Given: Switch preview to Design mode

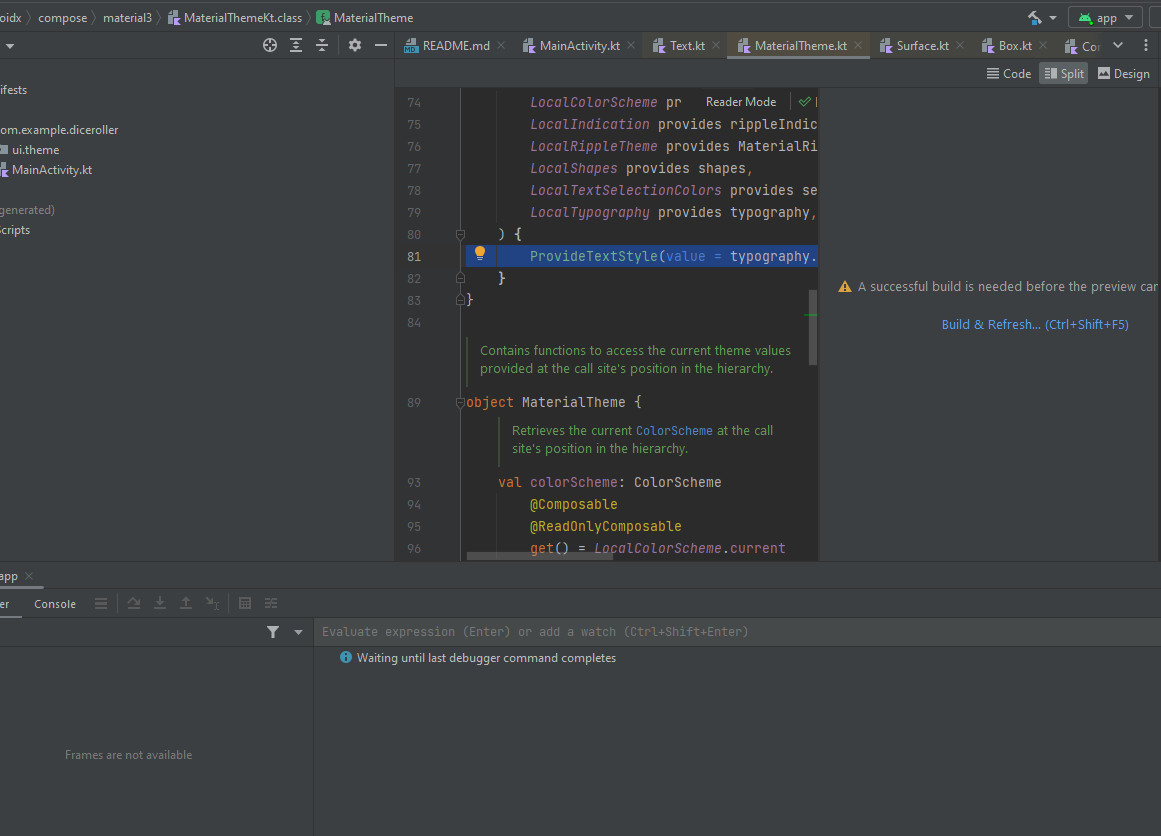Looking at the screenshot, I should tap(1123, 73).
